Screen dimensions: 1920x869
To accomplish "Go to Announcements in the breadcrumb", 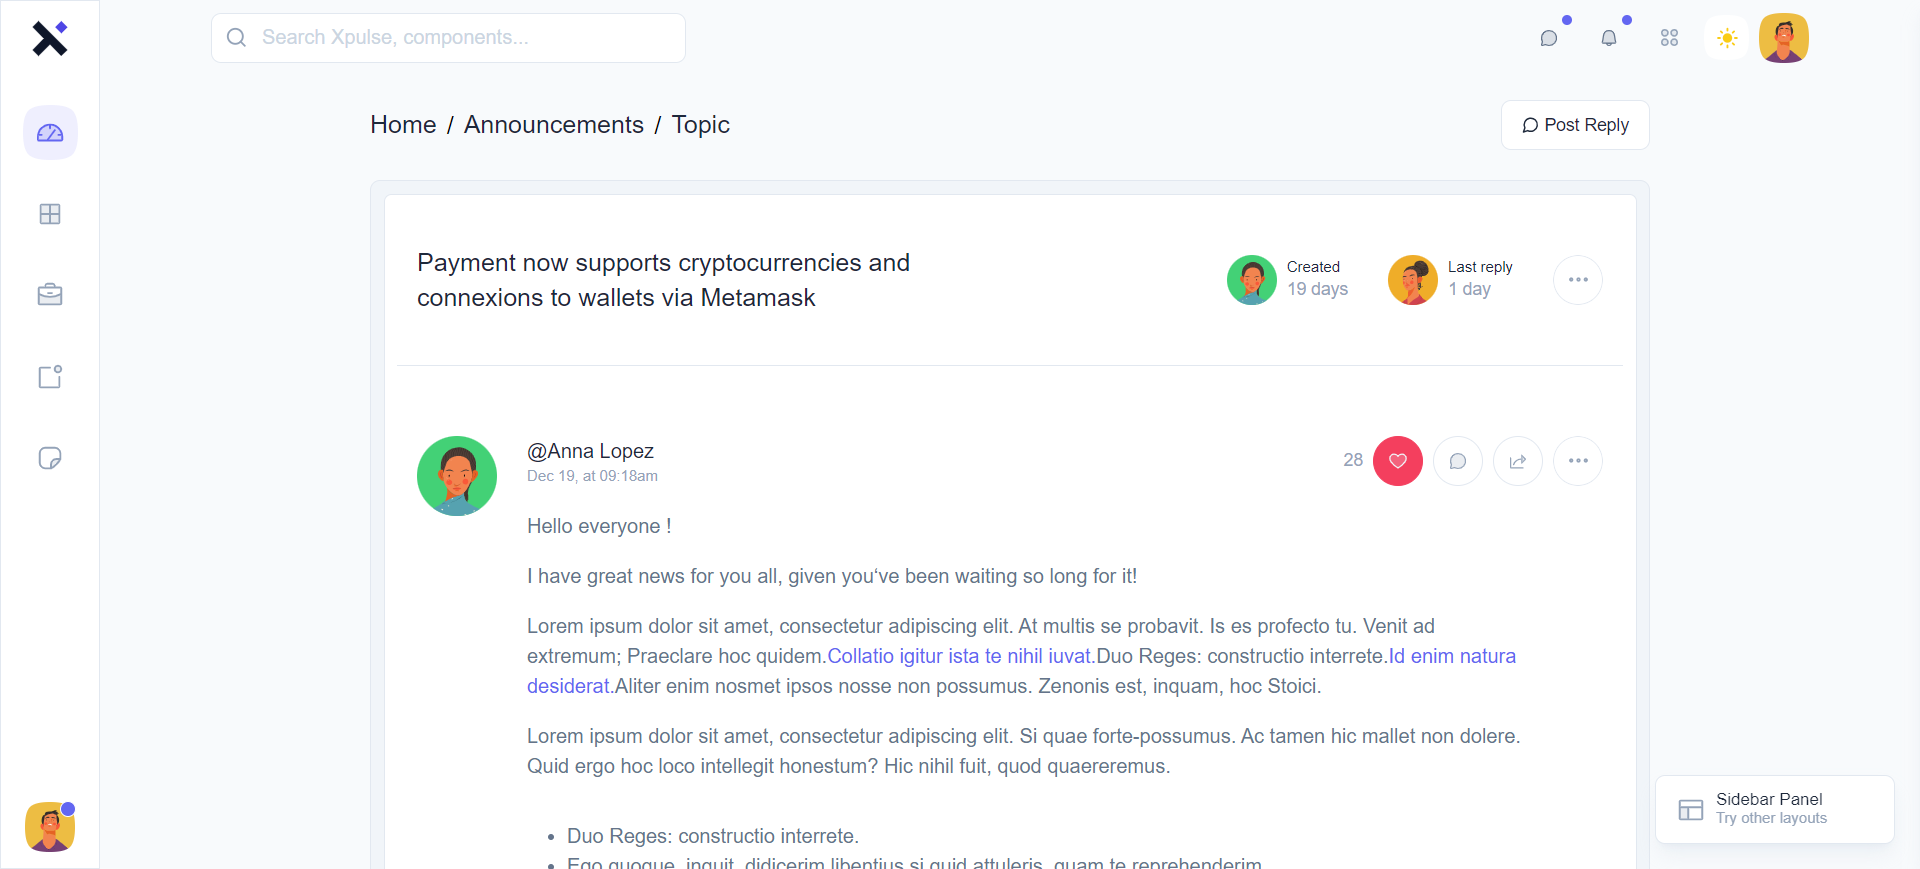I will (x=553, y=125).
